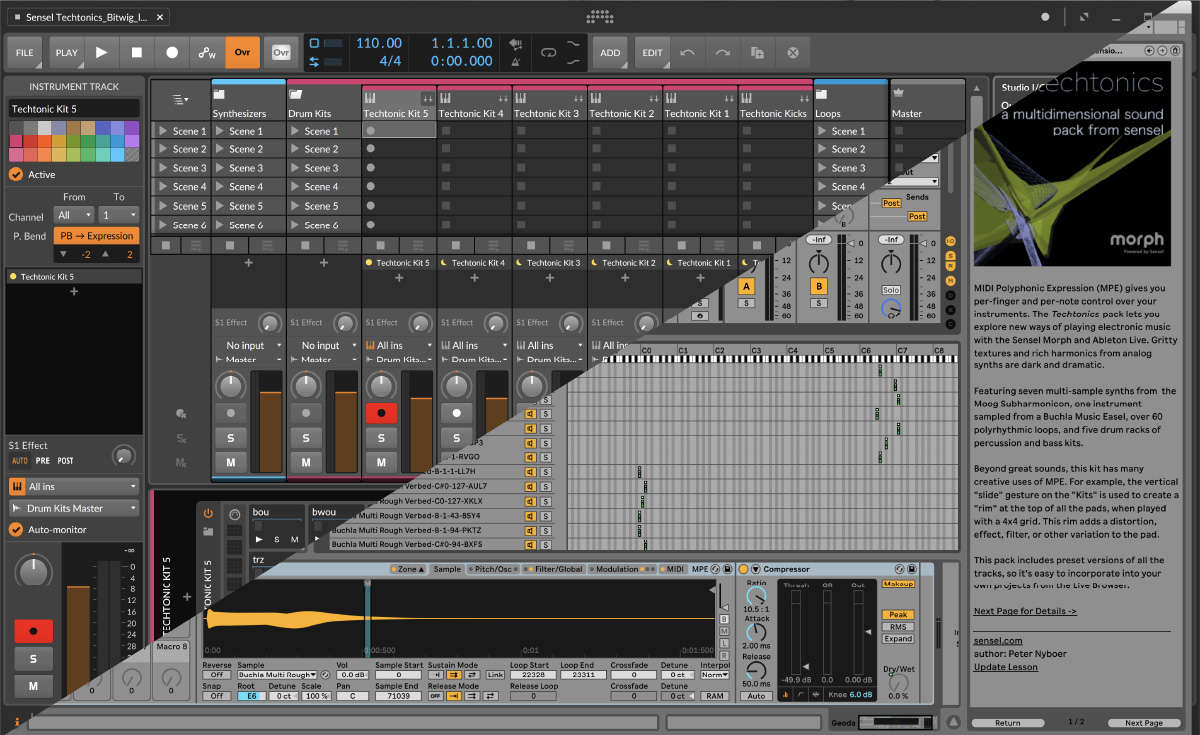The height and width of the screenshot is (735, 1200).
Task: Toggle the Active checkbox
Action: [16, 174]
